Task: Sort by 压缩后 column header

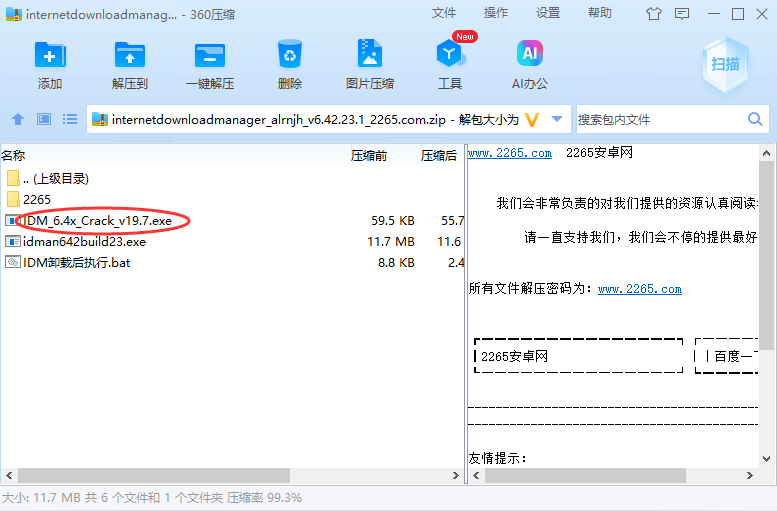Action: 439,156
